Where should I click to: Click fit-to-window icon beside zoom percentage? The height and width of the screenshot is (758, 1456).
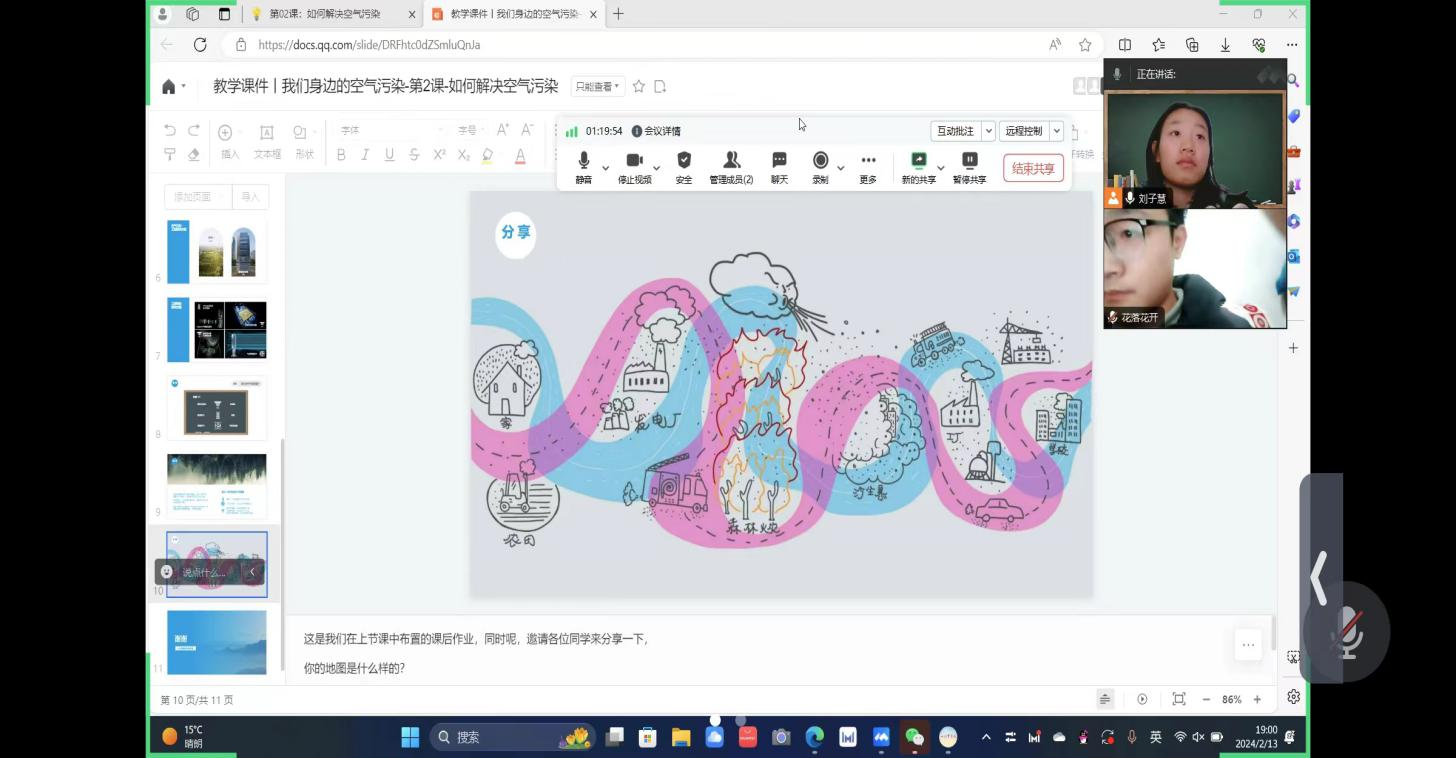[x=1179, y=699]
